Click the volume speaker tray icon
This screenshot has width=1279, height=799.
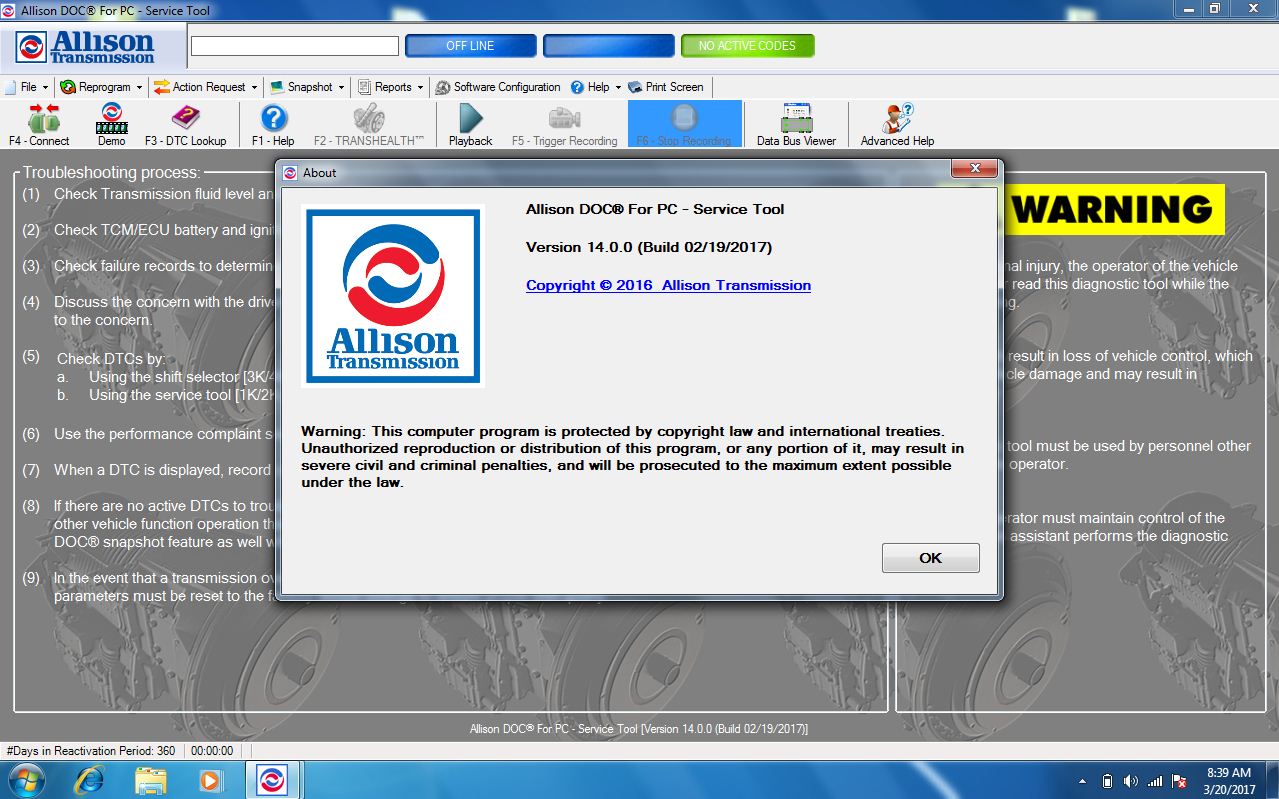coord(1131,780)
